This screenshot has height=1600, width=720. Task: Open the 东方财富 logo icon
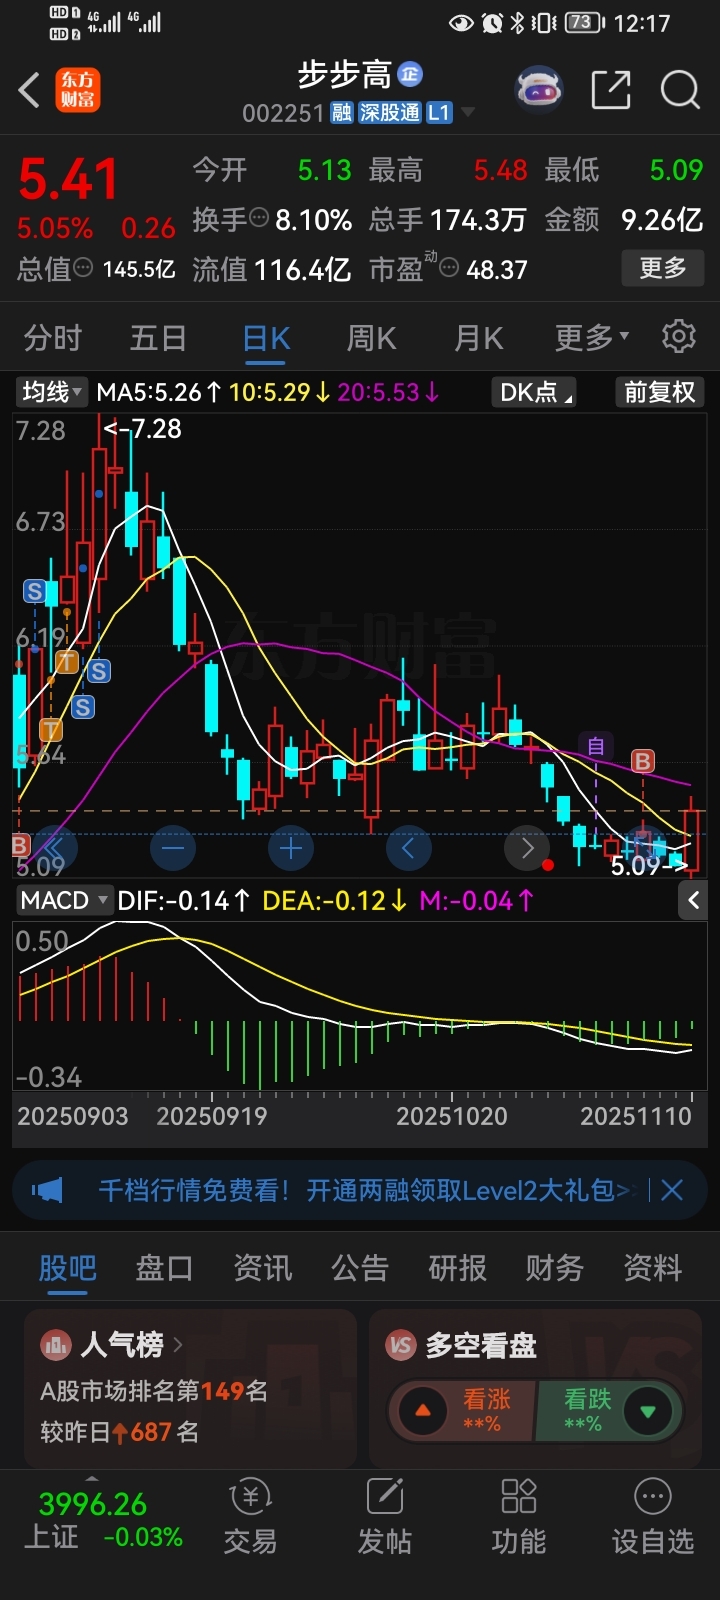77,90
